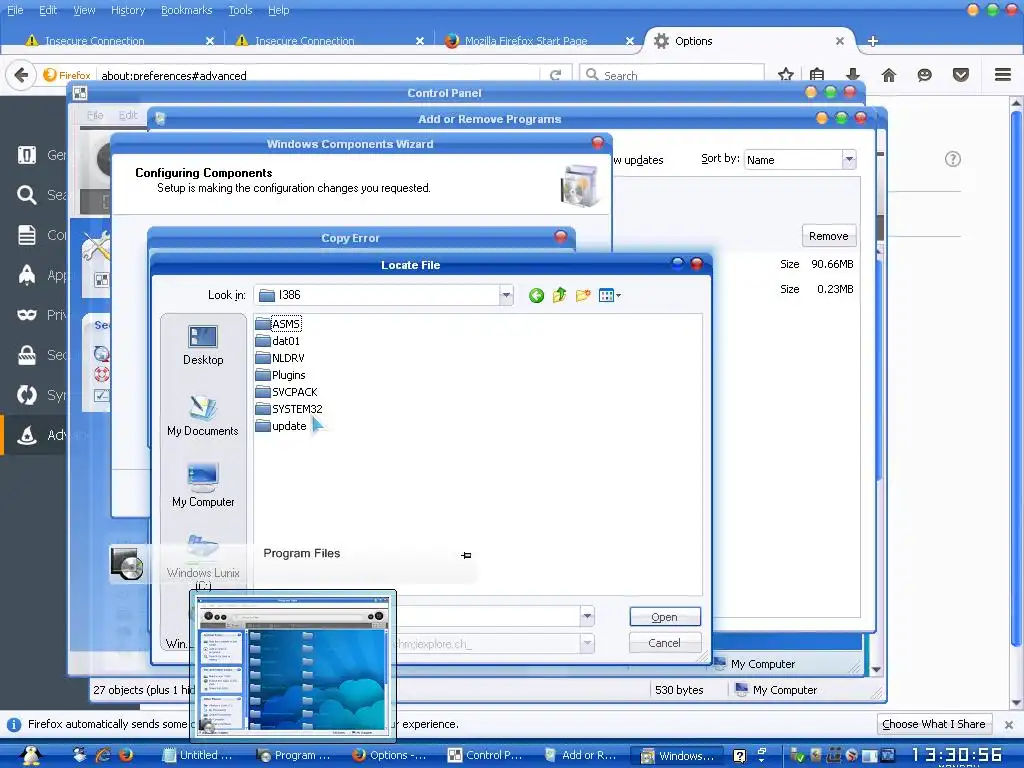The width and height of the screenshot is (1024, 768).
Task: Select Privacy mask icon in Firefox Options
Action: pyautogui.click(x=27, y=315)
